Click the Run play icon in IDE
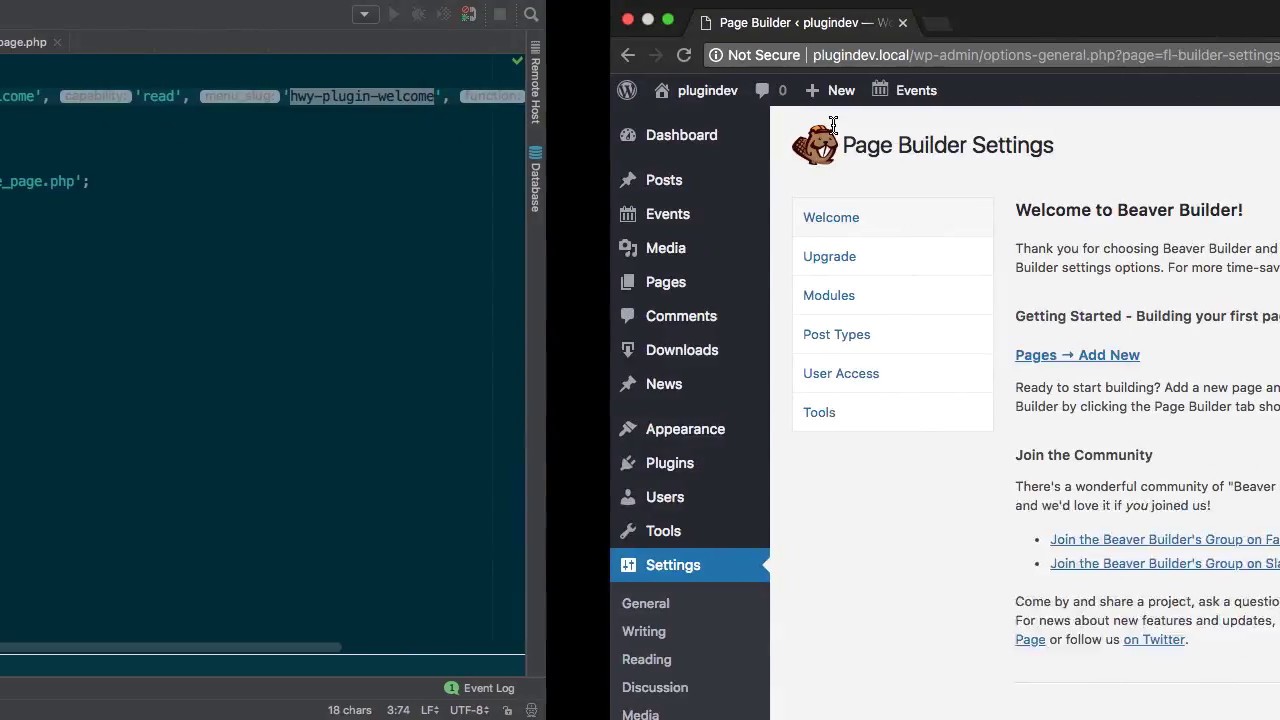Image resolution: width=1280 pixels, height=720 pixels. point(393,14)
